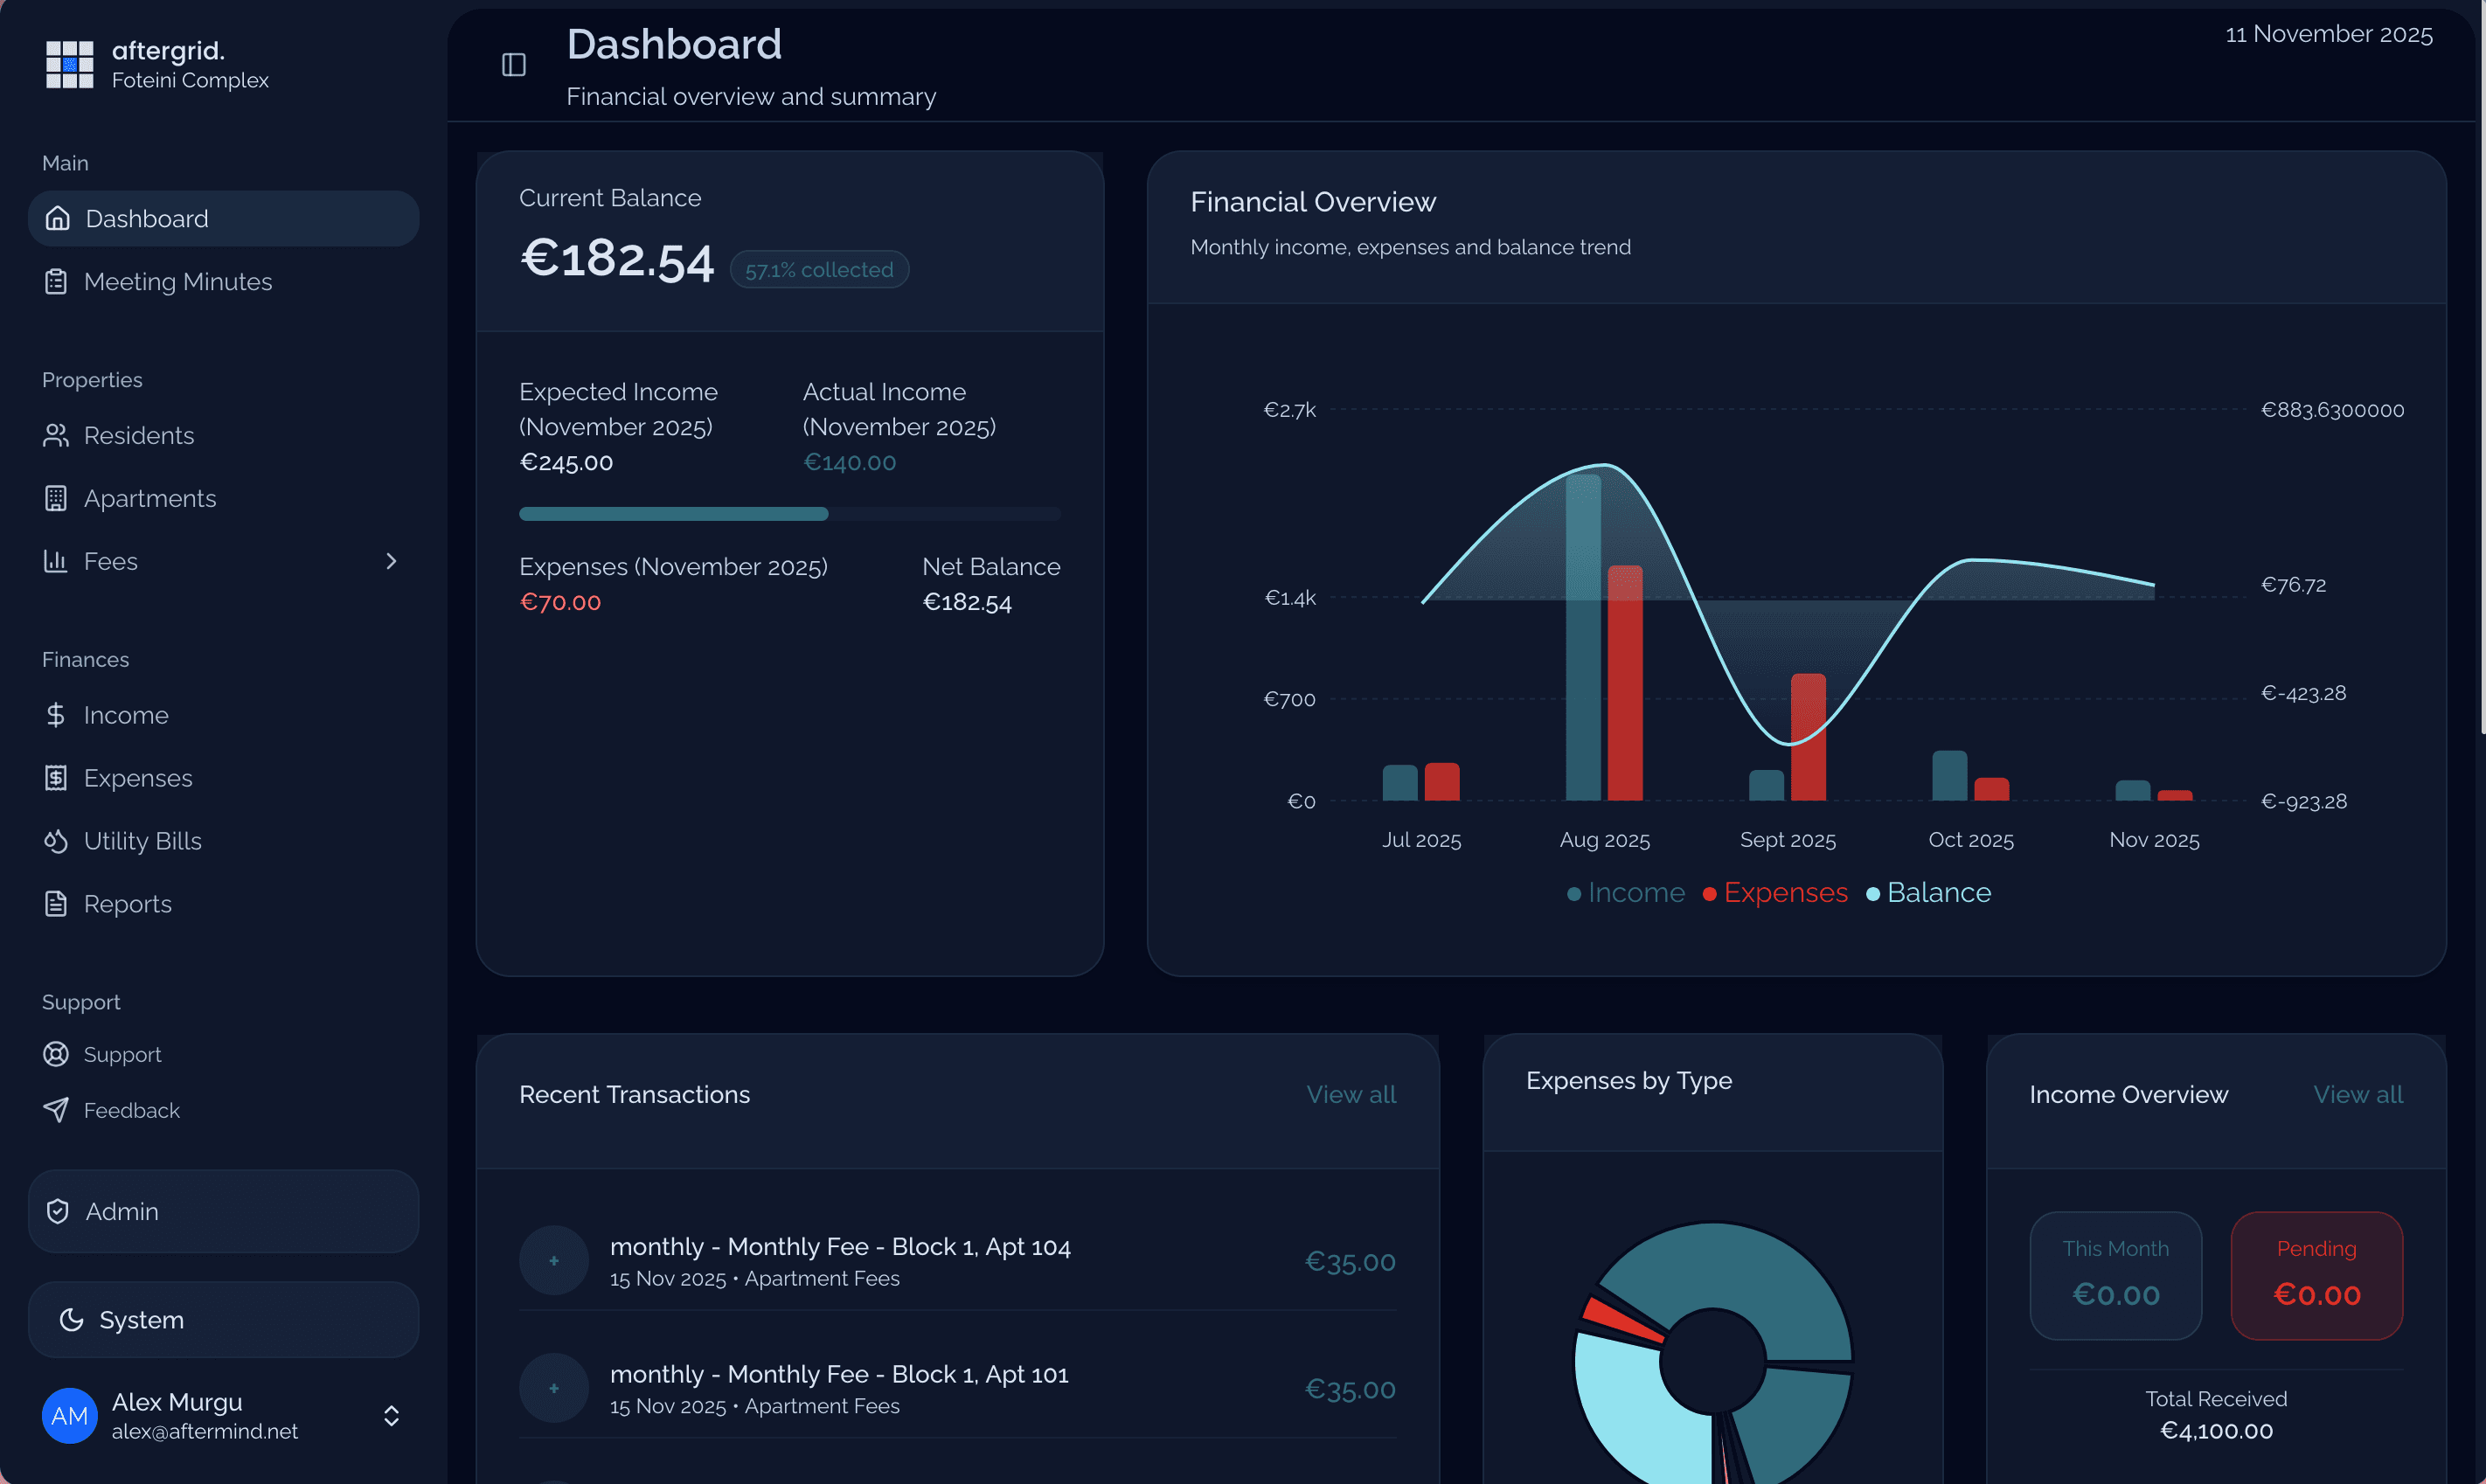
Task: View all Recent Transactions
Action: point(1352,1095)
